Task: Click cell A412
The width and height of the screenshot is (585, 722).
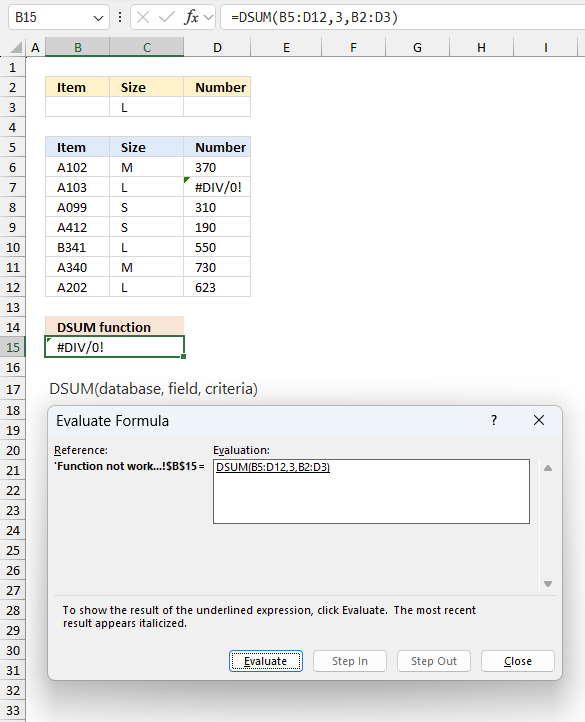Action: (x=77, y=227)
